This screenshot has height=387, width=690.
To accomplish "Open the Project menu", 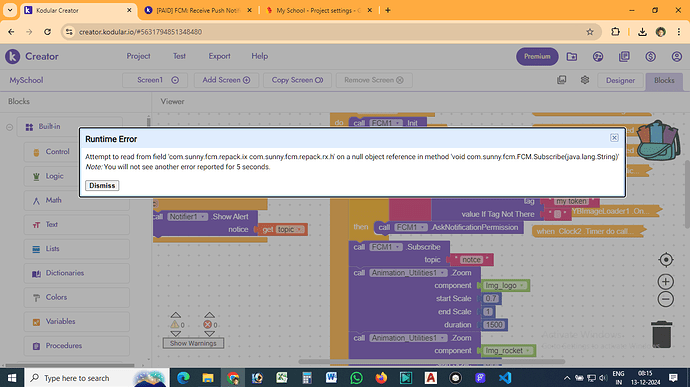I will coord(138,56).
